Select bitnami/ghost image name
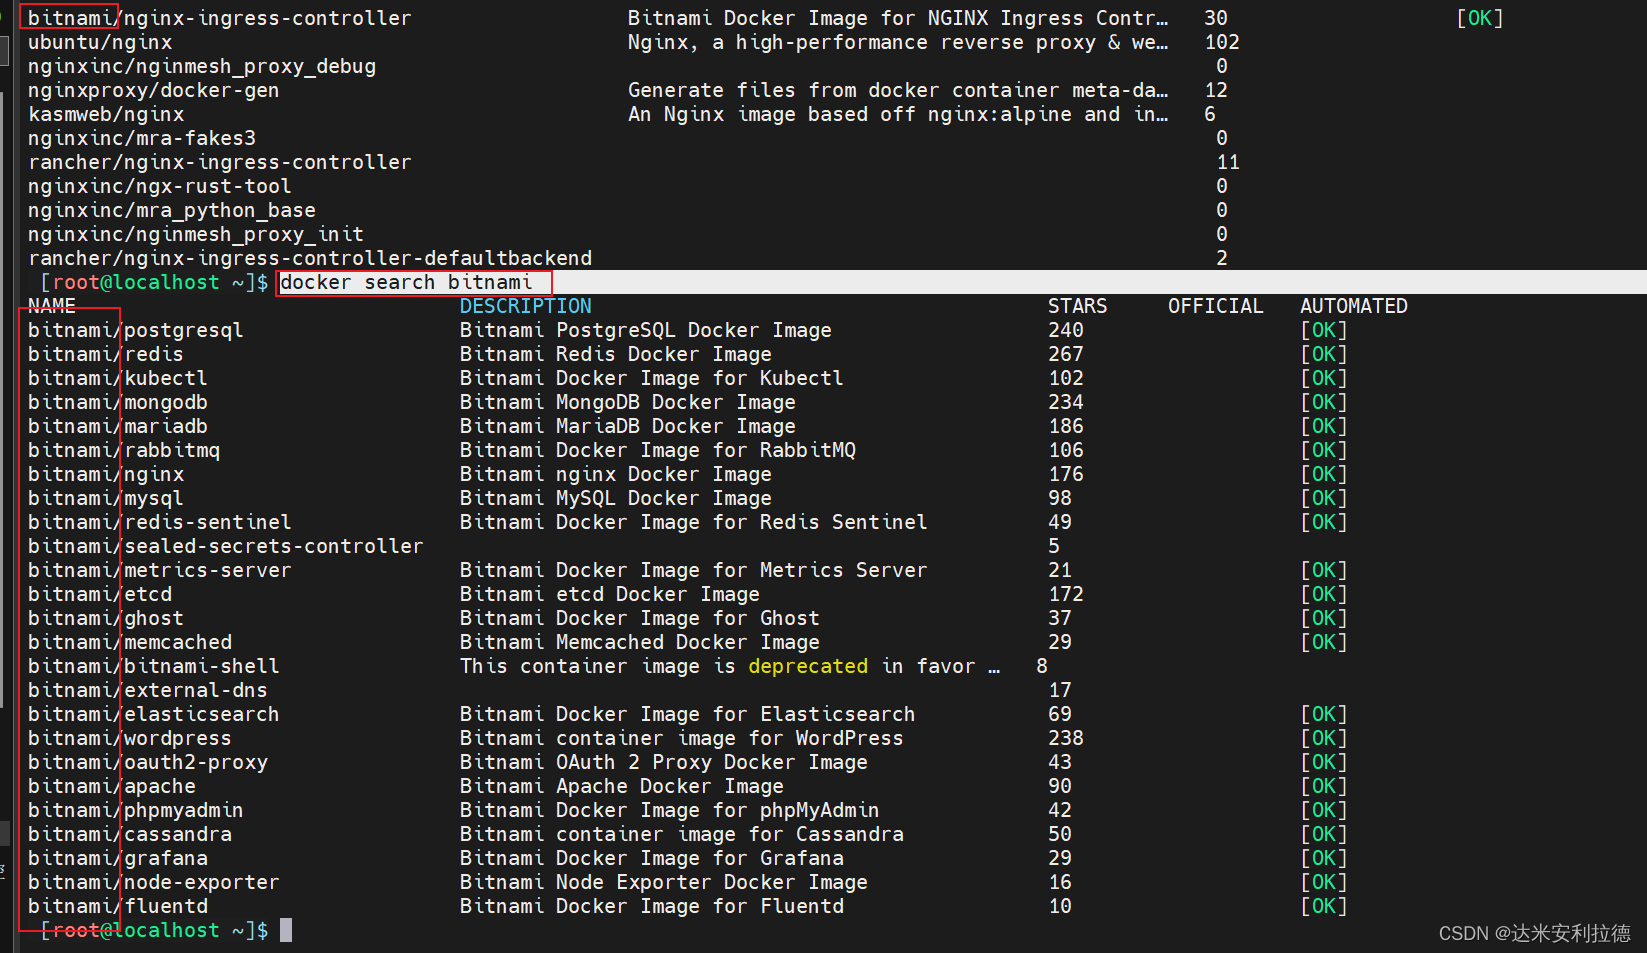 (105, 618)
